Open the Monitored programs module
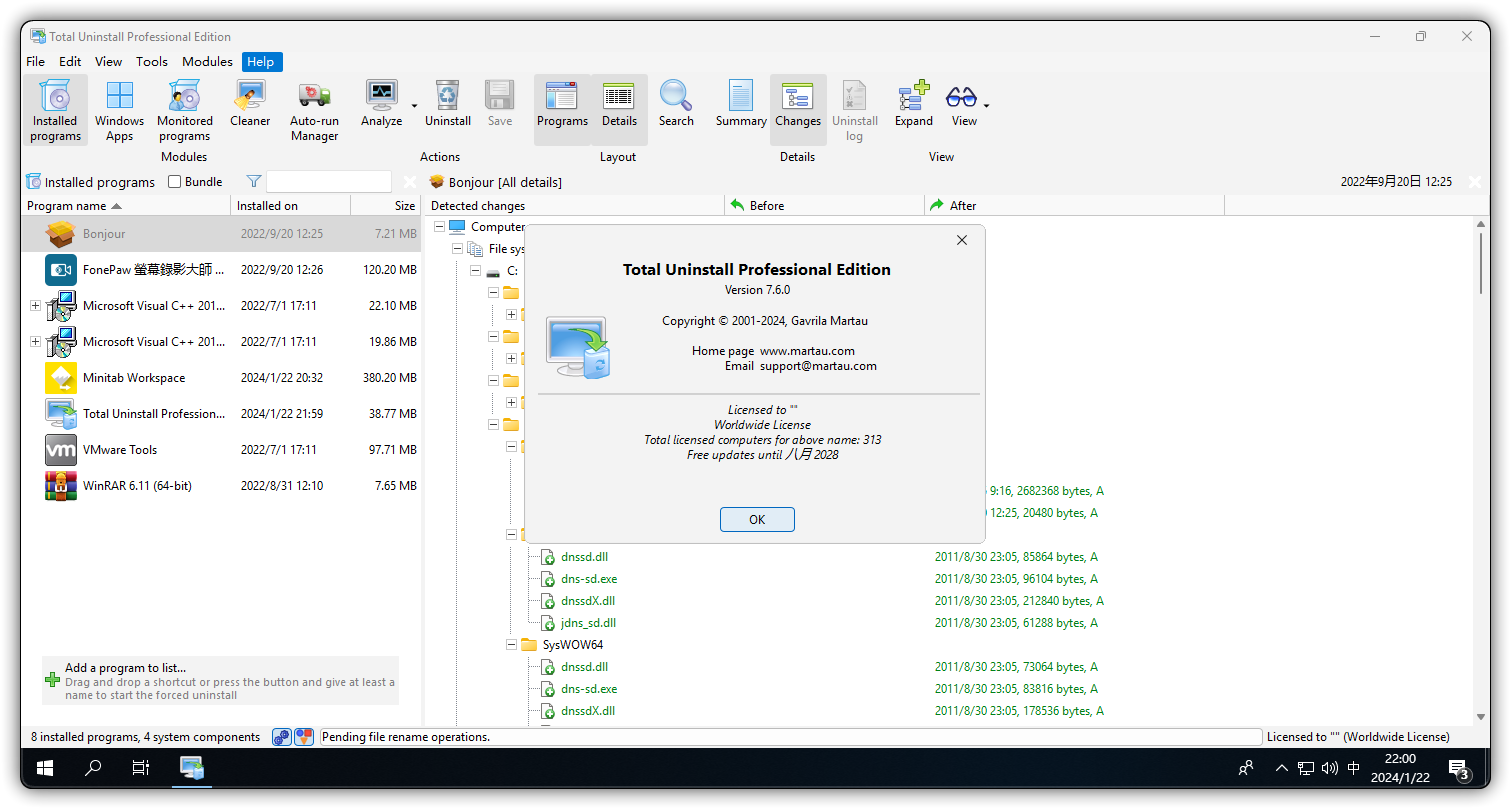This screenshot has height=809, width=1511. click(x=184, y=110)
